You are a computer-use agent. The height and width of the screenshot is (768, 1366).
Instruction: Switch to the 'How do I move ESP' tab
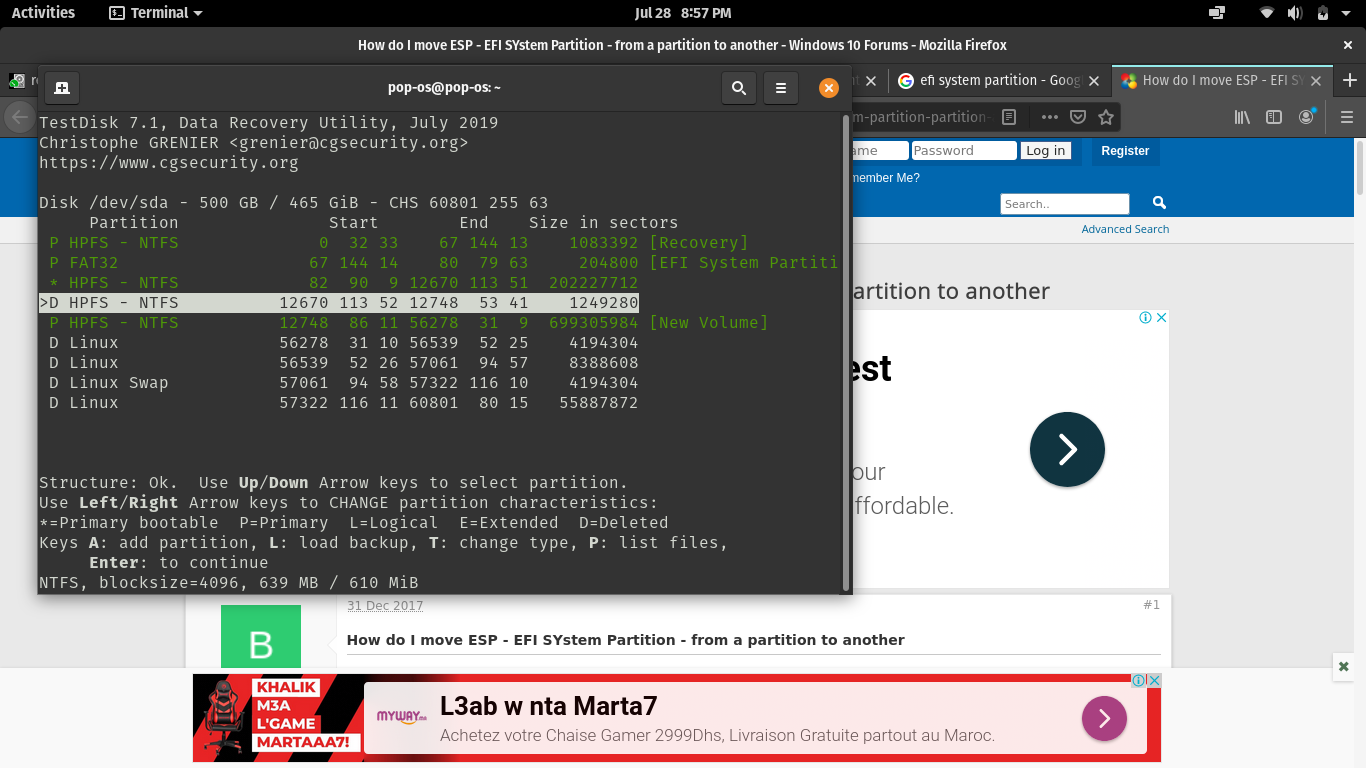(x=1222, y=80)
